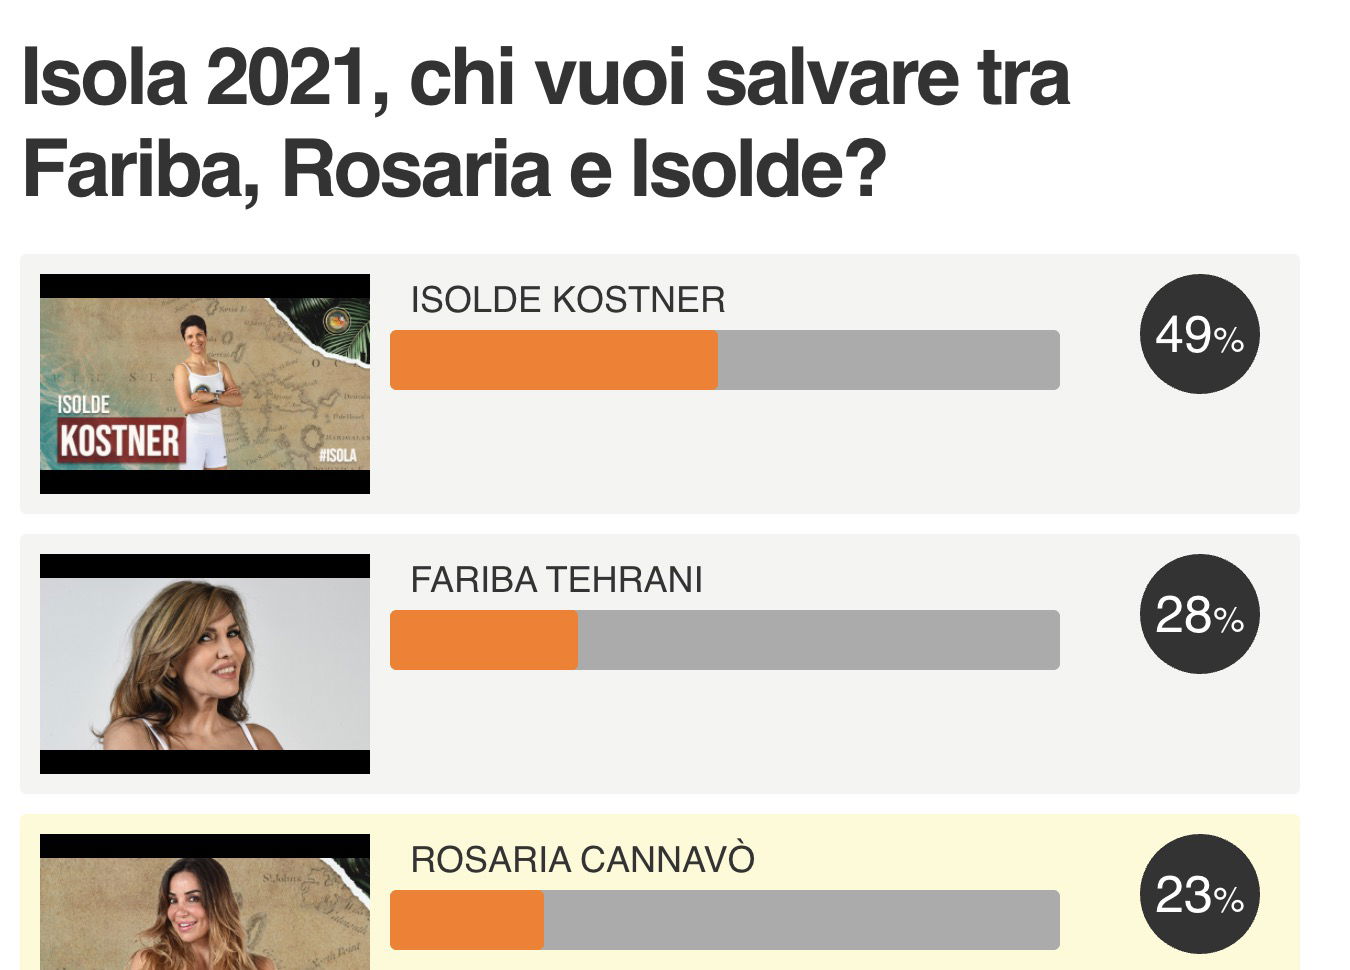This screenshot has height=970, width=1350.
Task: Click the gray portion of Rosaria's bar
Action: point(802,920)
